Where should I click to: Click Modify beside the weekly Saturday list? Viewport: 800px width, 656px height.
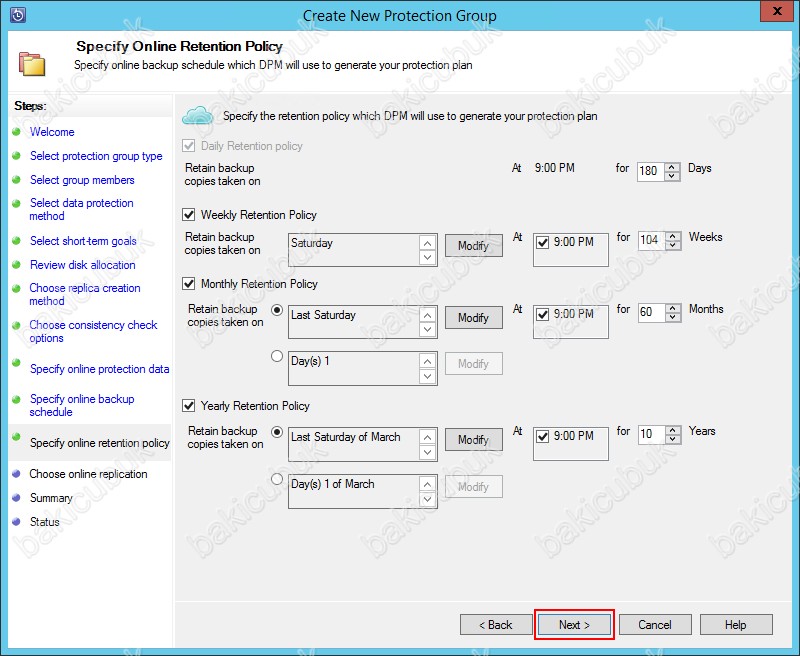click(473, 246)
